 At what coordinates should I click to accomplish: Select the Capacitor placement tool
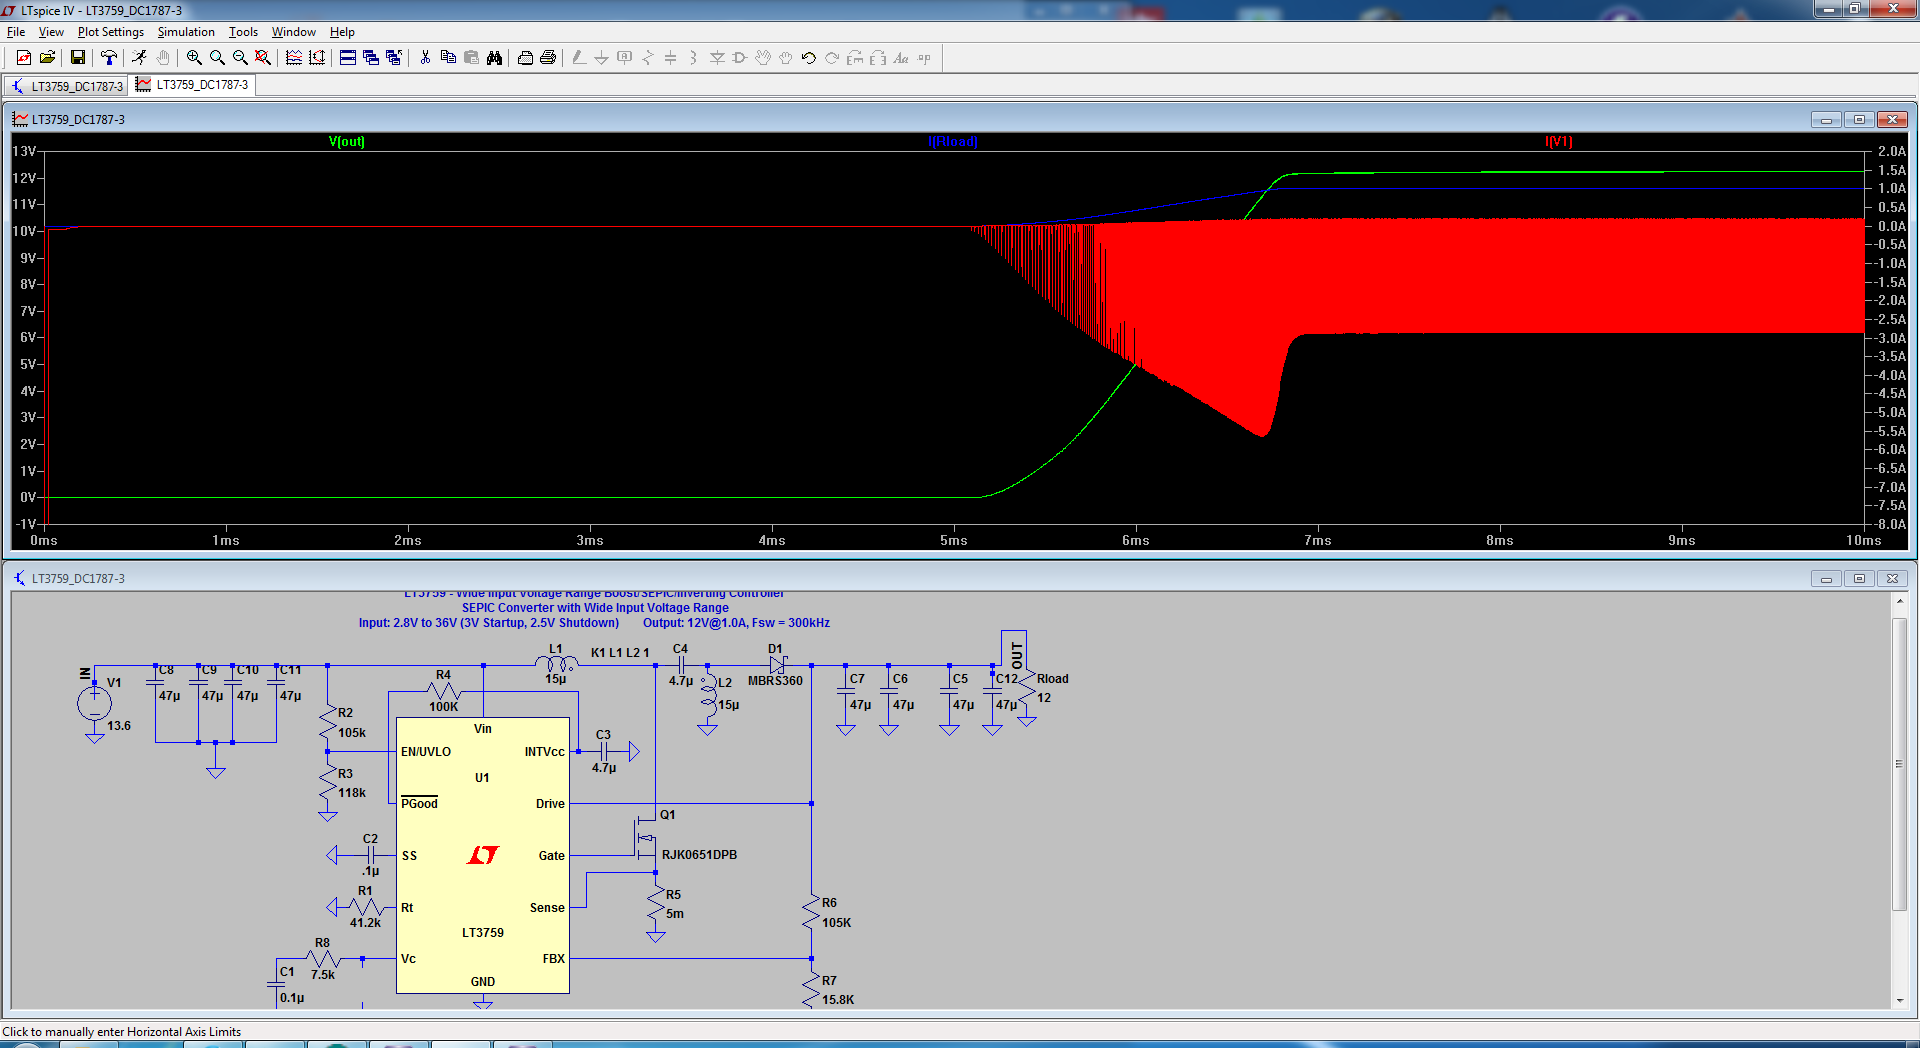(671, 58)
